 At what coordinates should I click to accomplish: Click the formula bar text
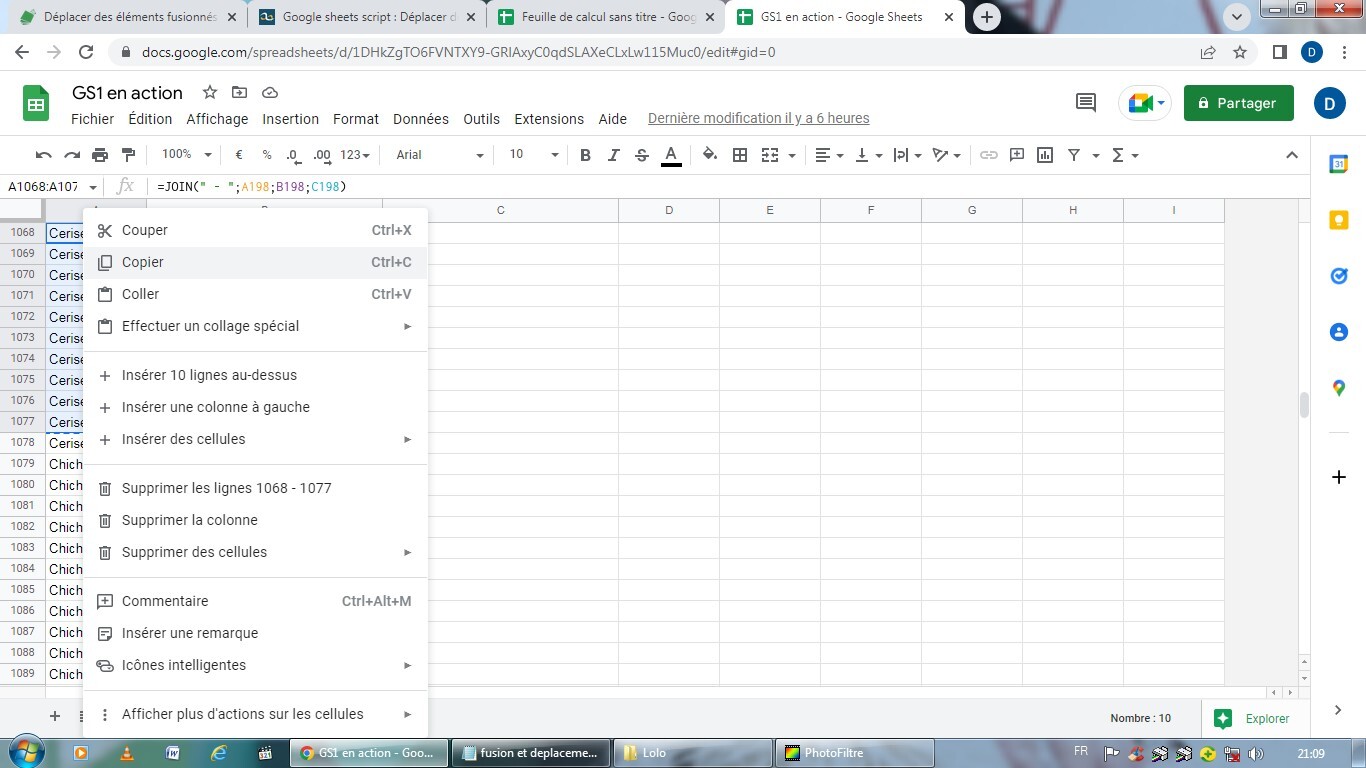pyautogui.click(x=252, y=187)
